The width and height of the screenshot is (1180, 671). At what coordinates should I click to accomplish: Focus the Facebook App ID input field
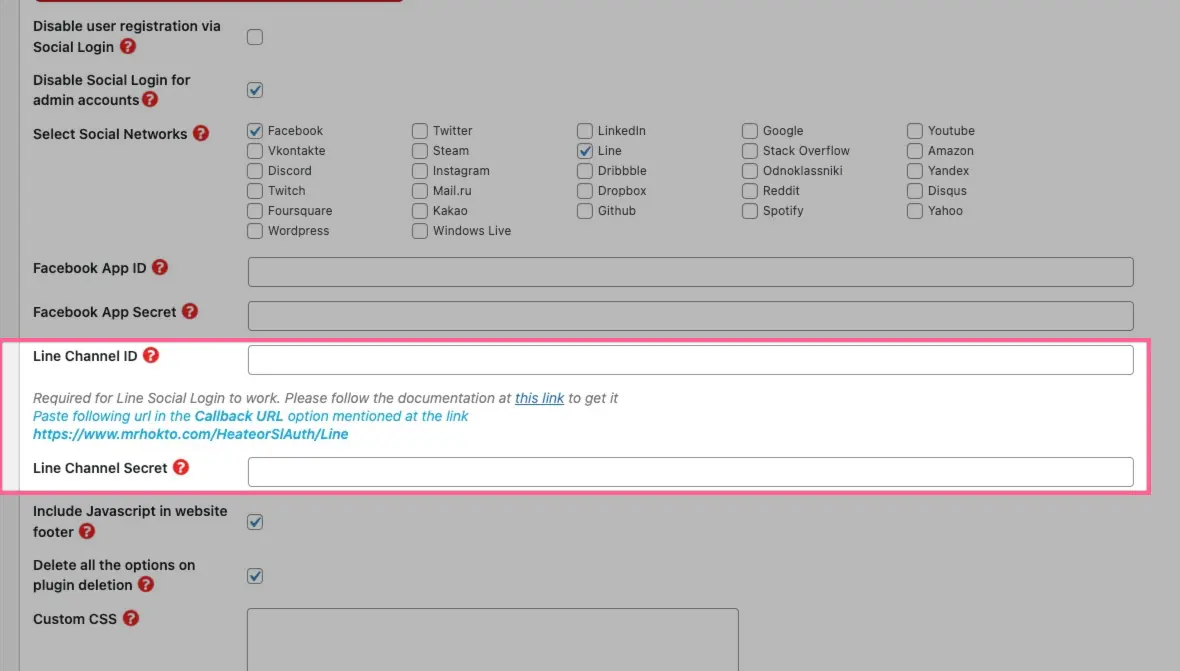click(690, 272)
